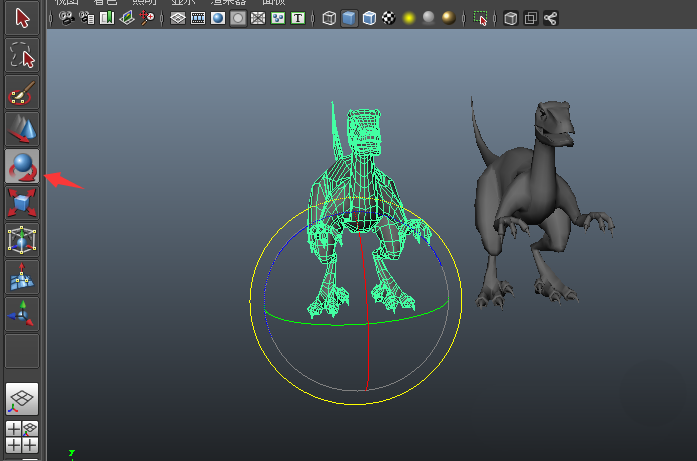Switch to four-view layout
The width and height of the screenshot is (697, 461).
(x=22, y=436)
